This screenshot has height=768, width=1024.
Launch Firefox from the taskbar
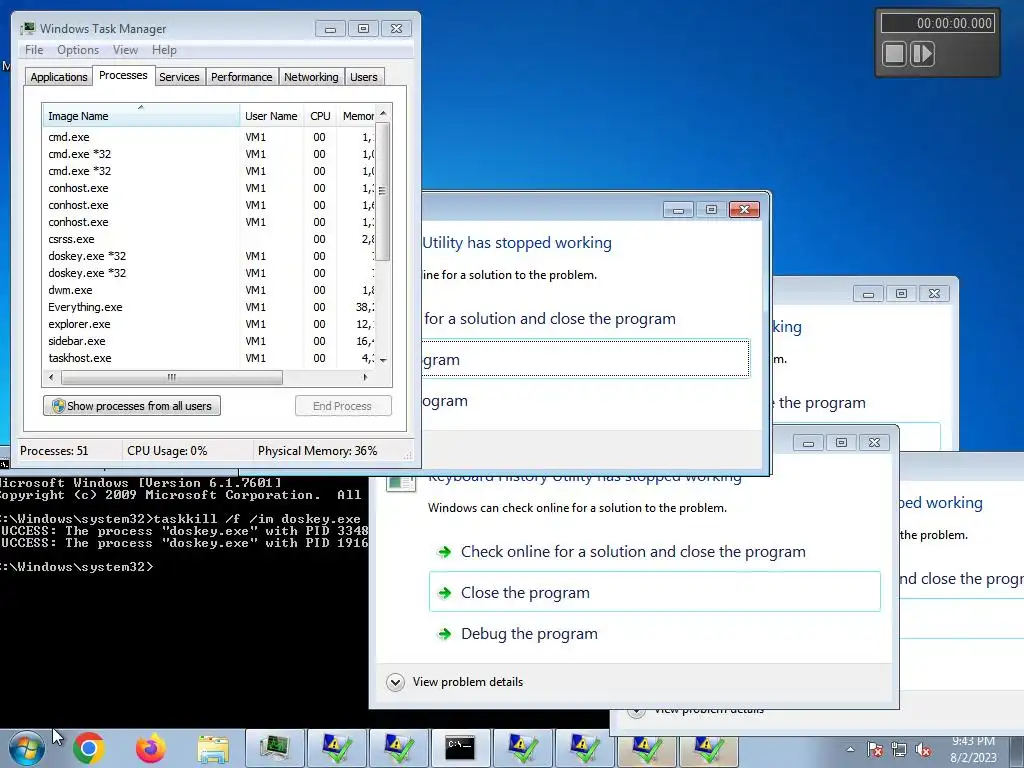tap(151, 748)
